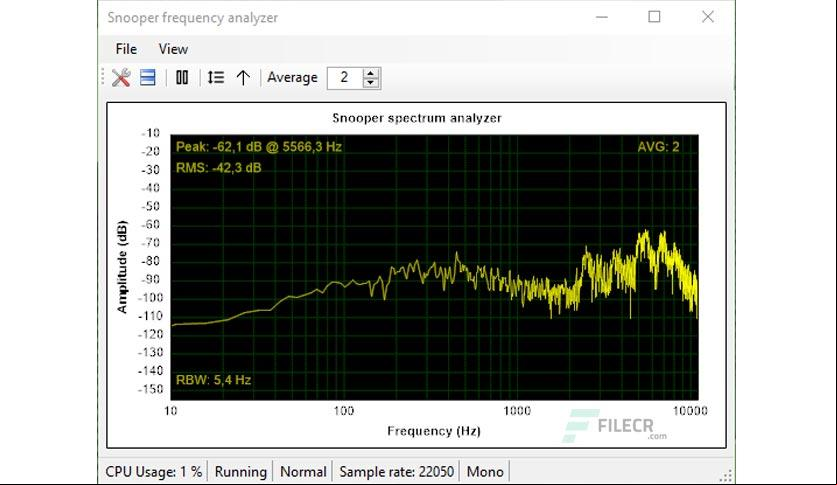This screenshot has width=837, height=485.
Task: Click the Frequency (Hz) axis label
Action: pyautogui.click(x=434, y=431)
